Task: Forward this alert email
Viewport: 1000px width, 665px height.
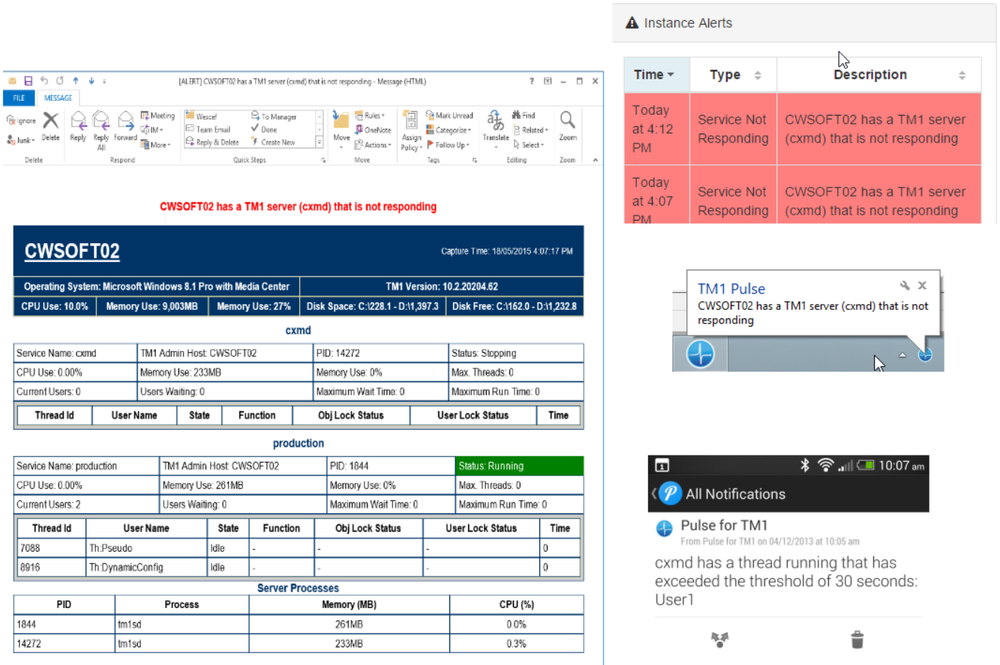Action: 125,128
